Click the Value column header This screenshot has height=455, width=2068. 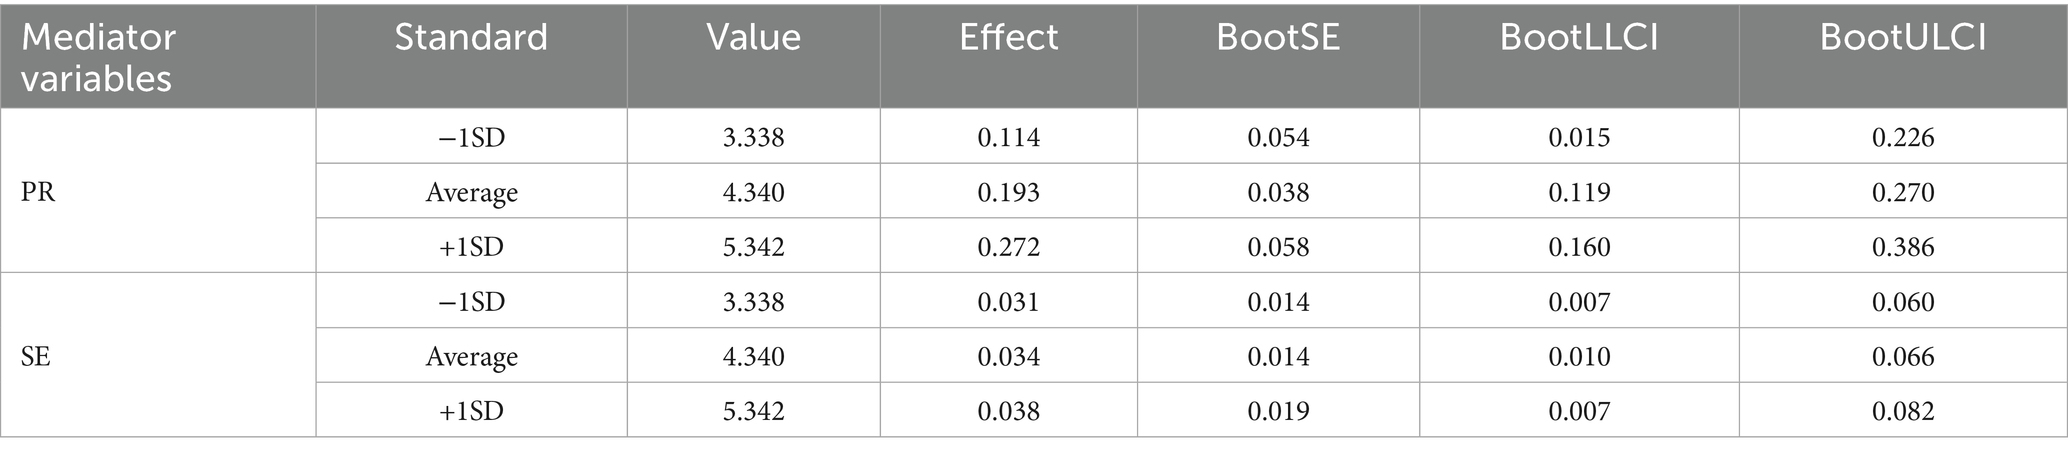coord(753,38)
